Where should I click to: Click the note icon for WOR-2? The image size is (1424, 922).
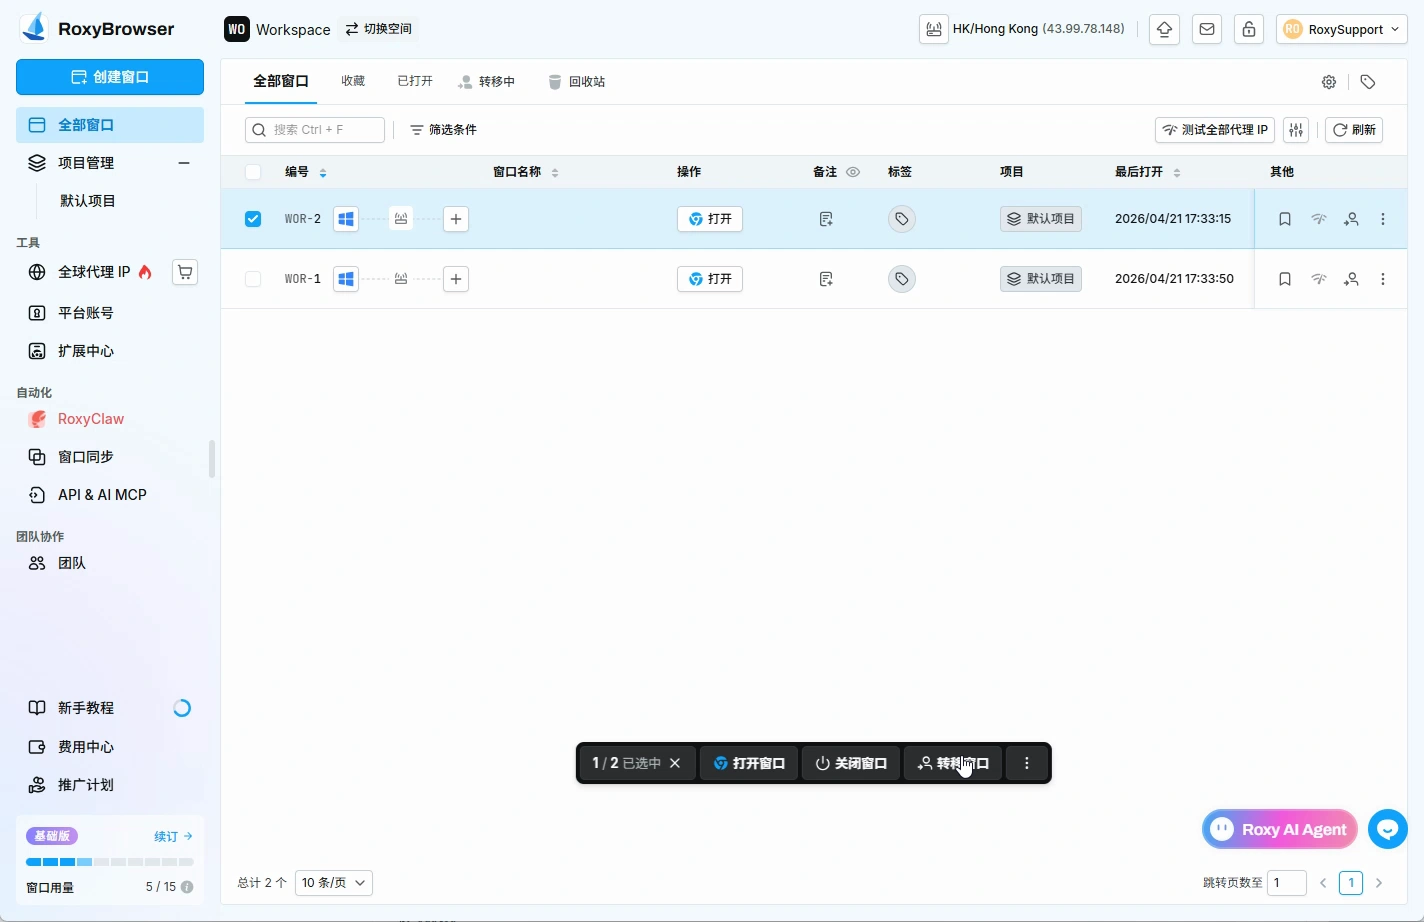[x=826, y=219]
